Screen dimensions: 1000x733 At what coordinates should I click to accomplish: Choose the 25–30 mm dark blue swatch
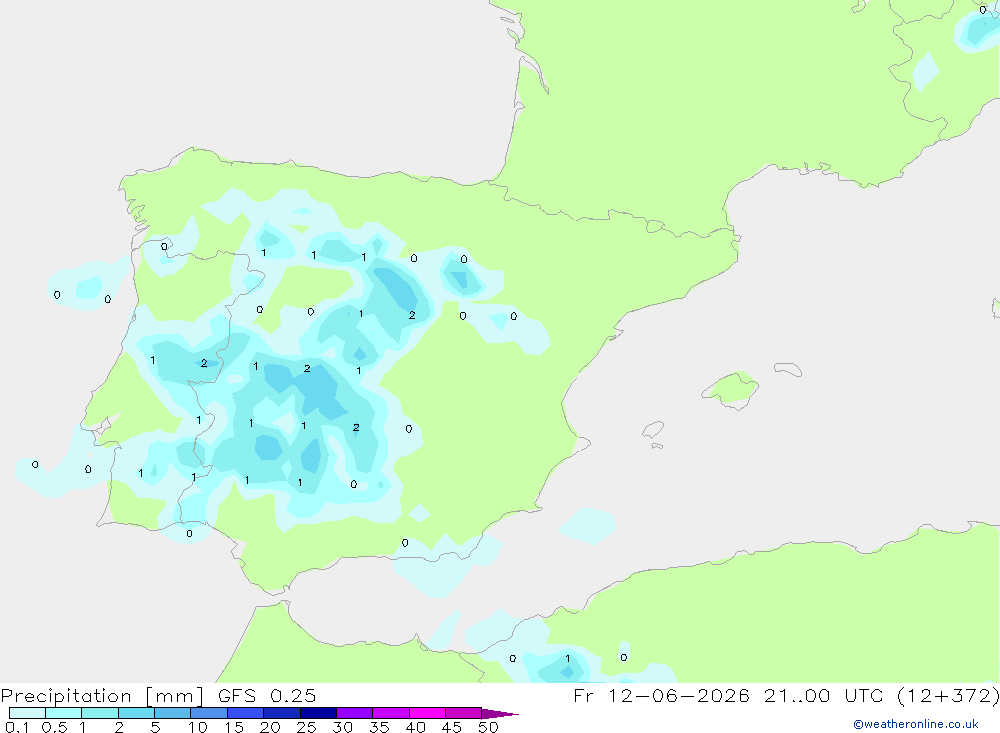[318, 713]
